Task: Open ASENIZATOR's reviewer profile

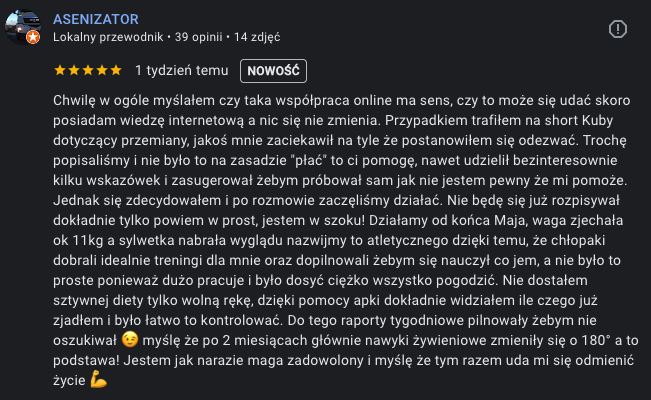Action: (96, 19)
